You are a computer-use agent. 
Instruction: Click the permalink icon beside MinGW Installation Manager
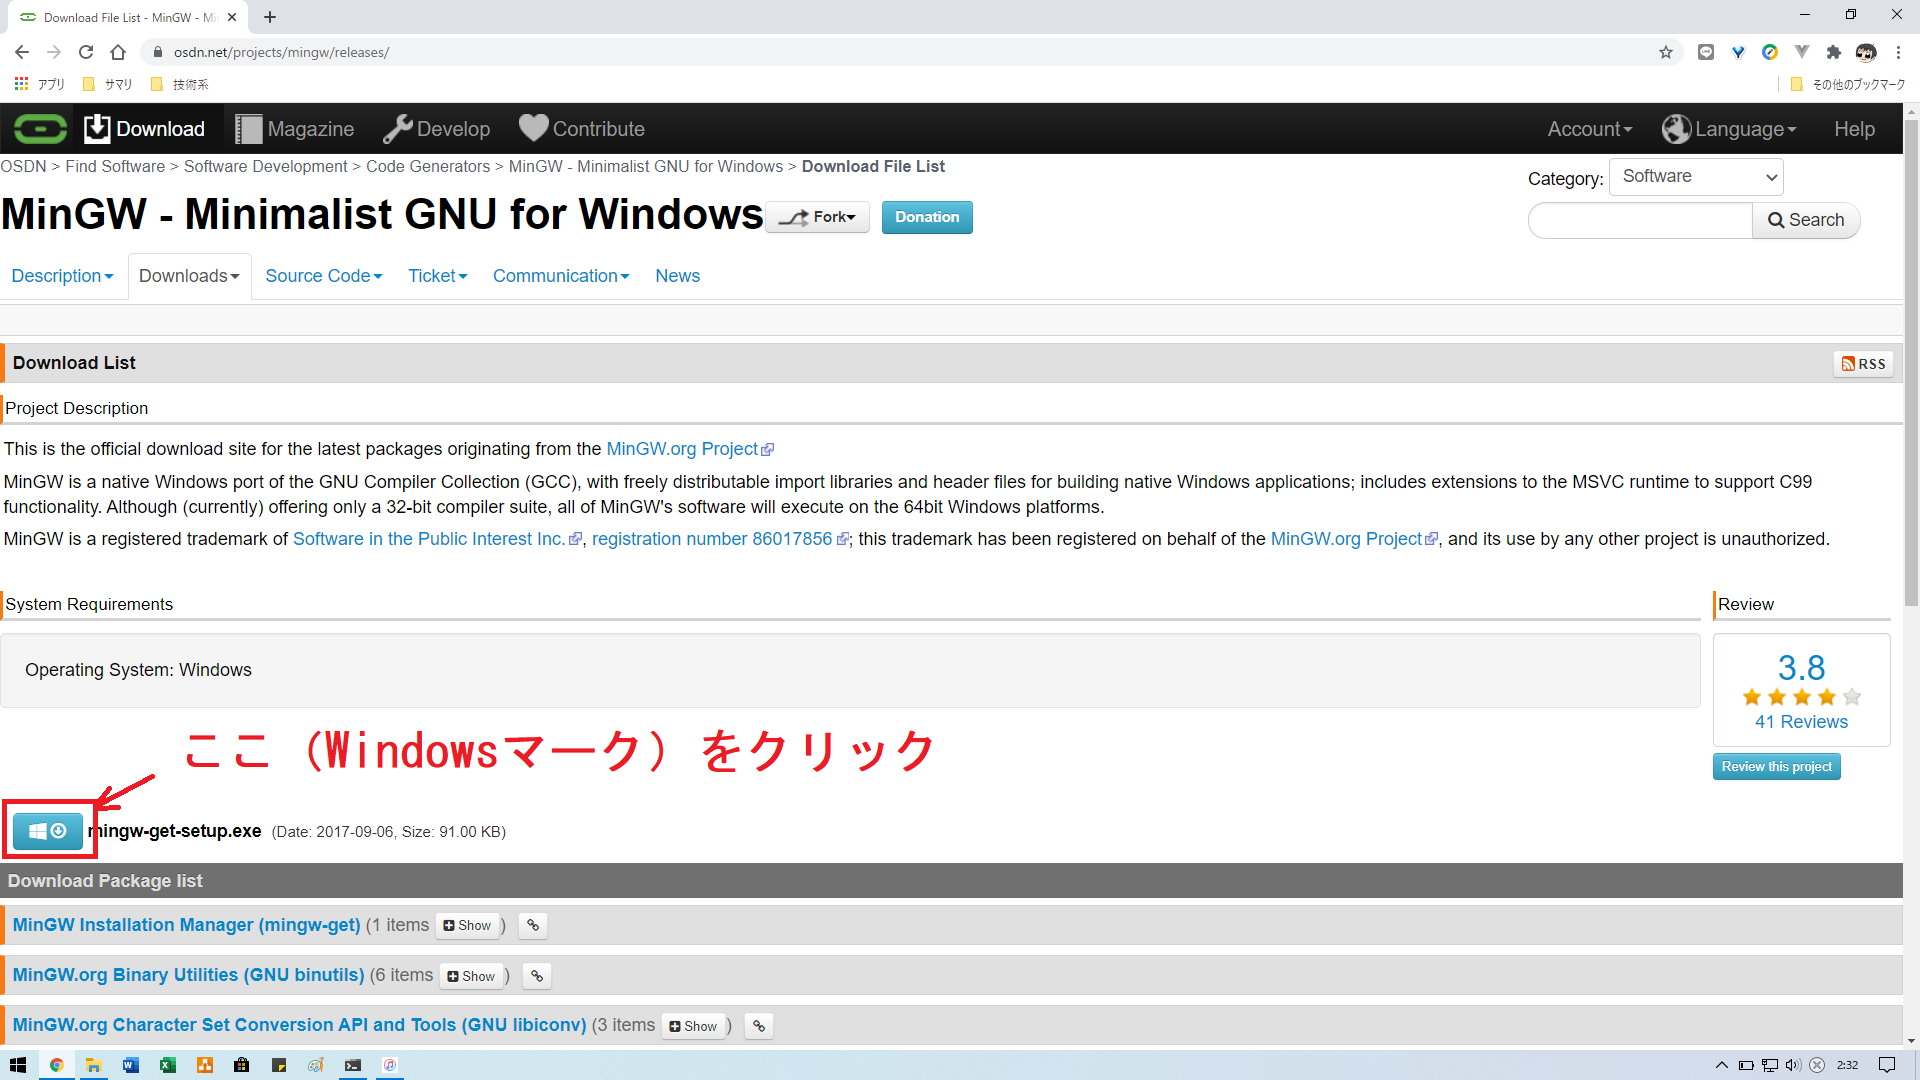pyautogui.click(x=533, y=926)
